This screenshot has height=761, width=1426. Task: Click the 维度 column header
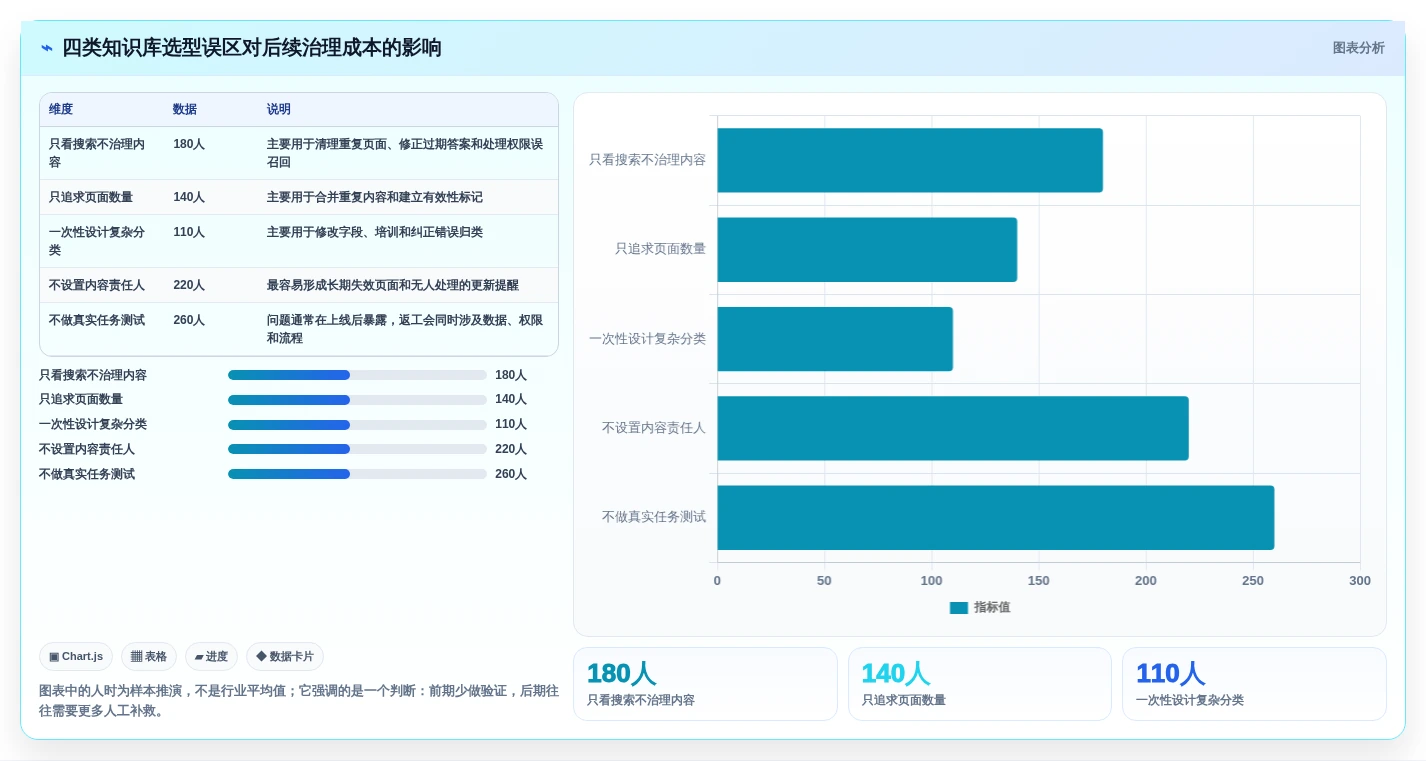[61, 109]
